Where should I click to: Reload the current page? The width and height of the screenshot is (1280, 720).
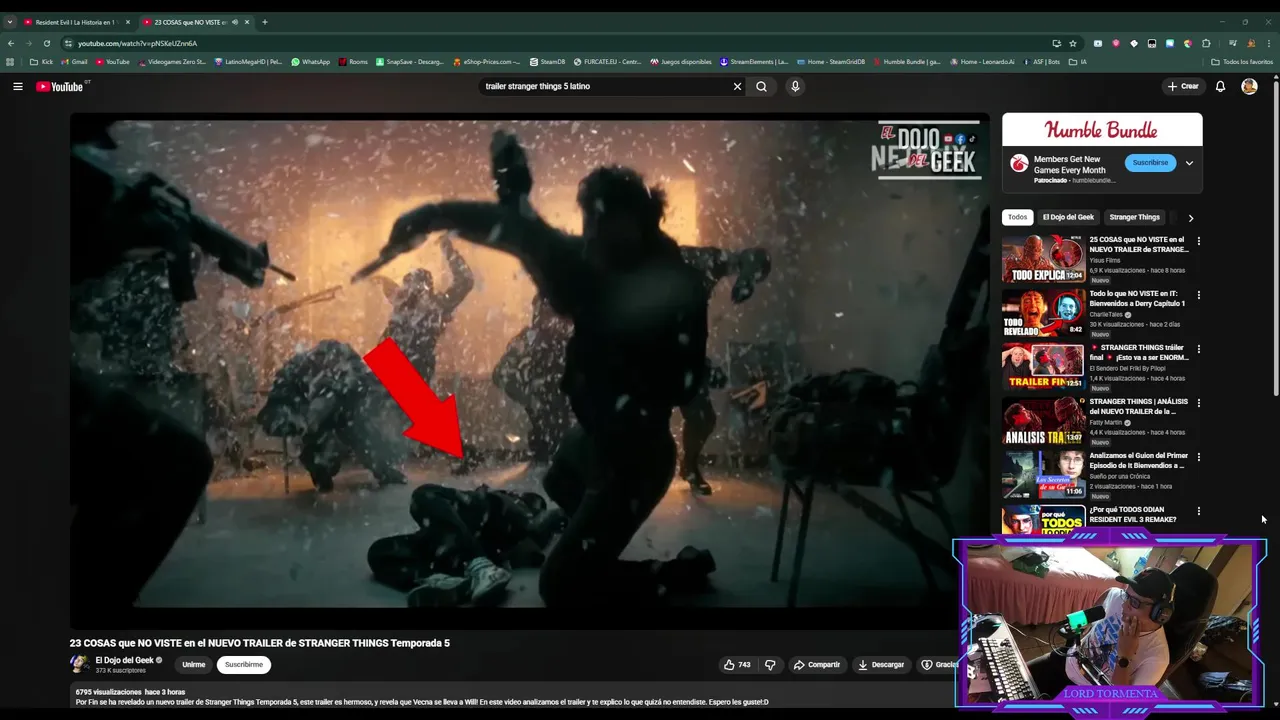[x=46, y=43]
